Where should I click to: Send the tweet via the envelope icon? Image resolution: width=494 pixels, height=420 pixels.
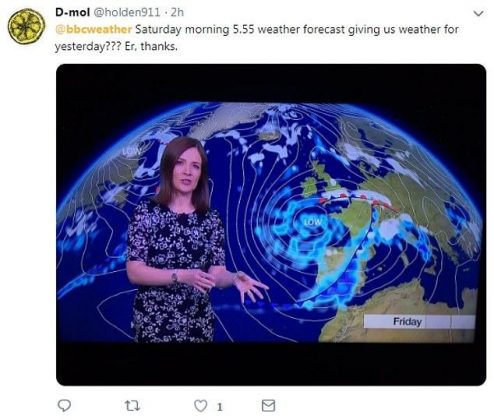pos(268,406)
